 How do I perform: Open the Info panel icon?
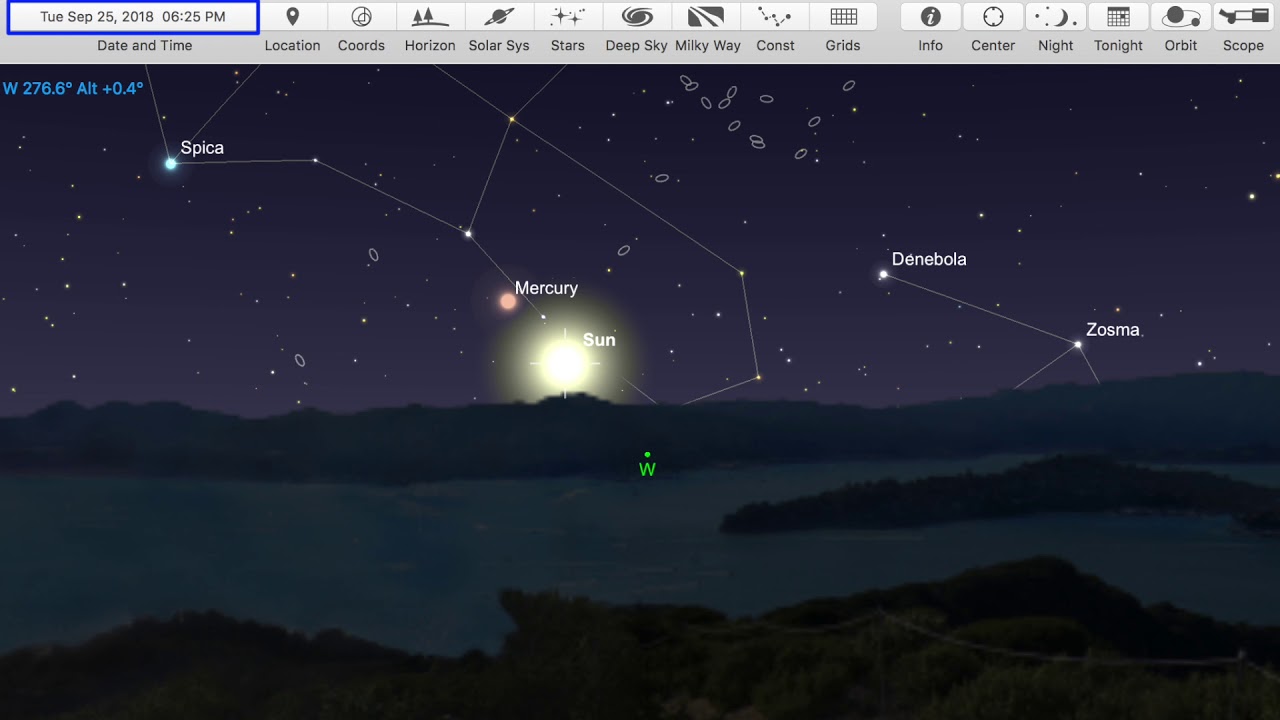931,17
